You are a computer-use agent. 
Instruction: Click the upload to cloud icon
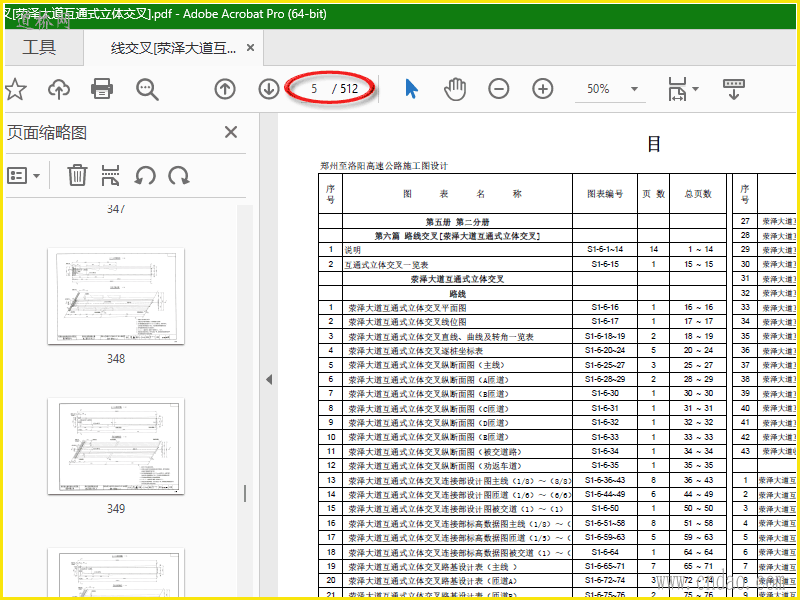point(59,89)
